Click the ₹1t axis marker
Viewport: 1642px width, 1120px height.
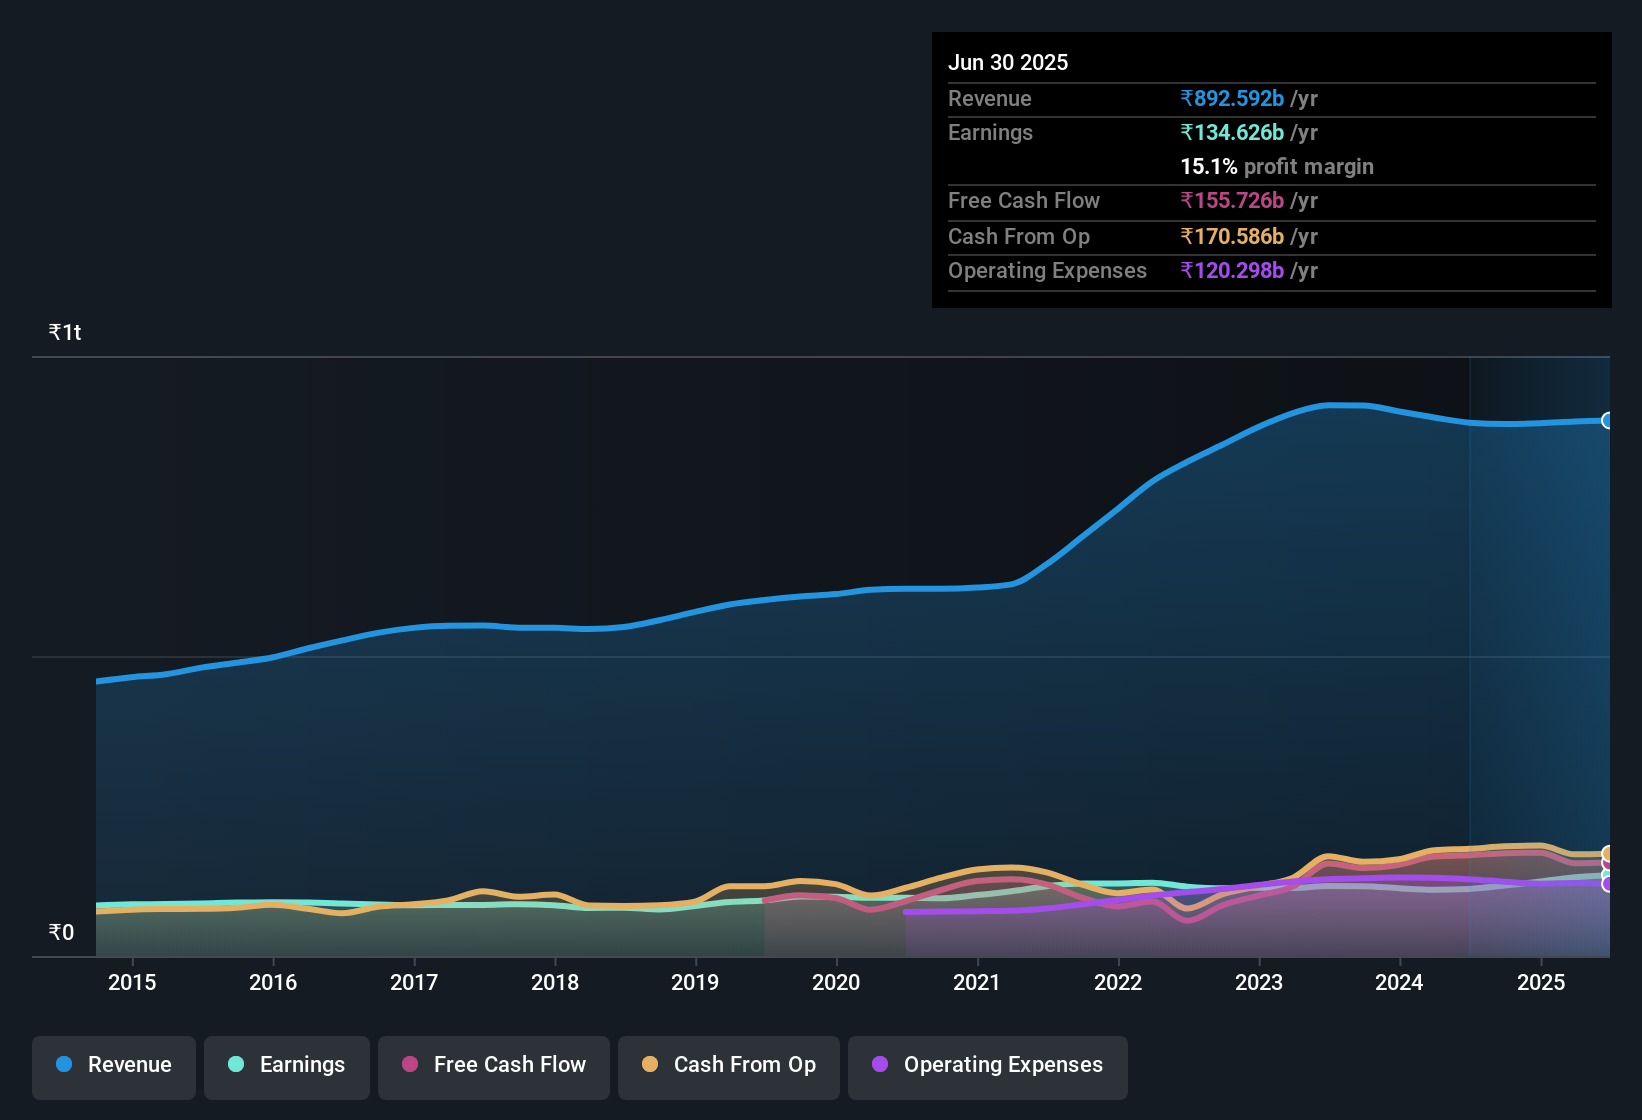tap(64, 332)
